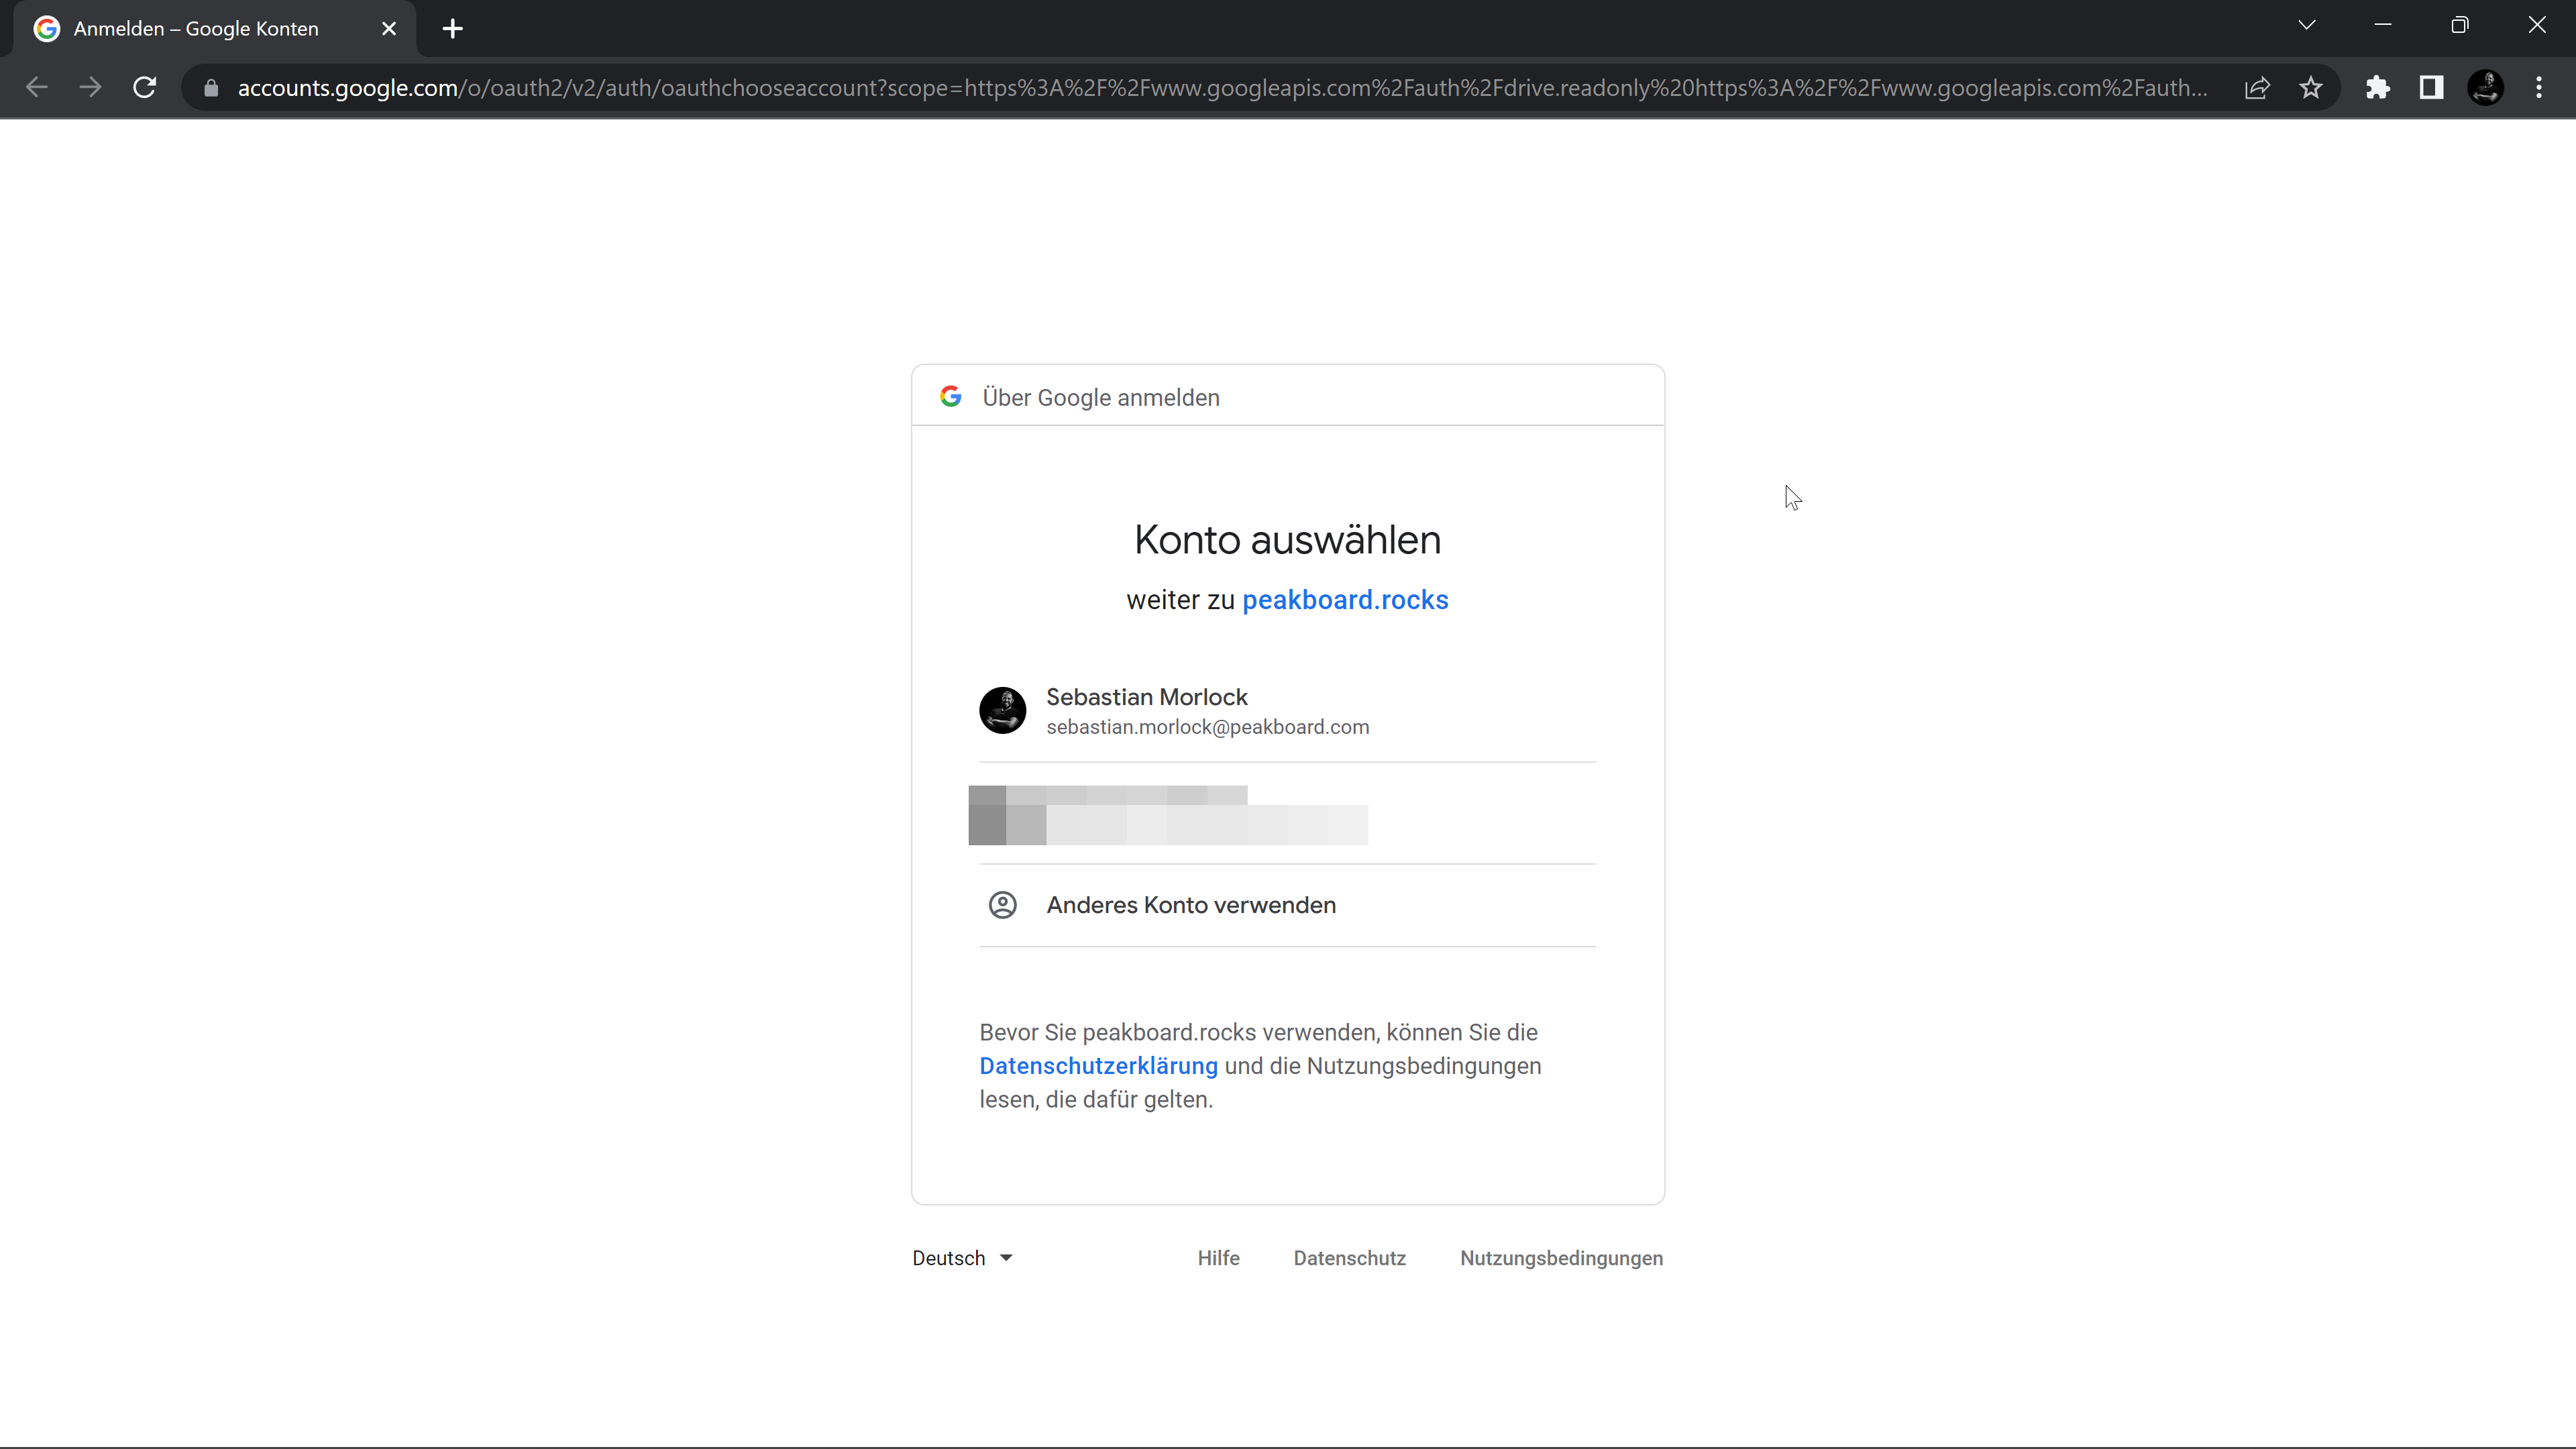The height and width of the screenshot is (1449, 2576).
Task: Click the Datenschutz footer link
Action: pyautogui.click(x=1349, y=1258)
